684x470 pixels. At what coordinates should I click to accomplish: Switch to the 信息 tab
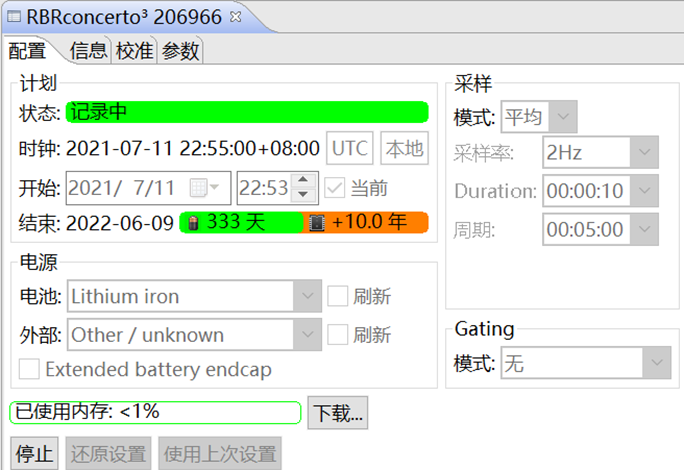(x=89, y=51)
